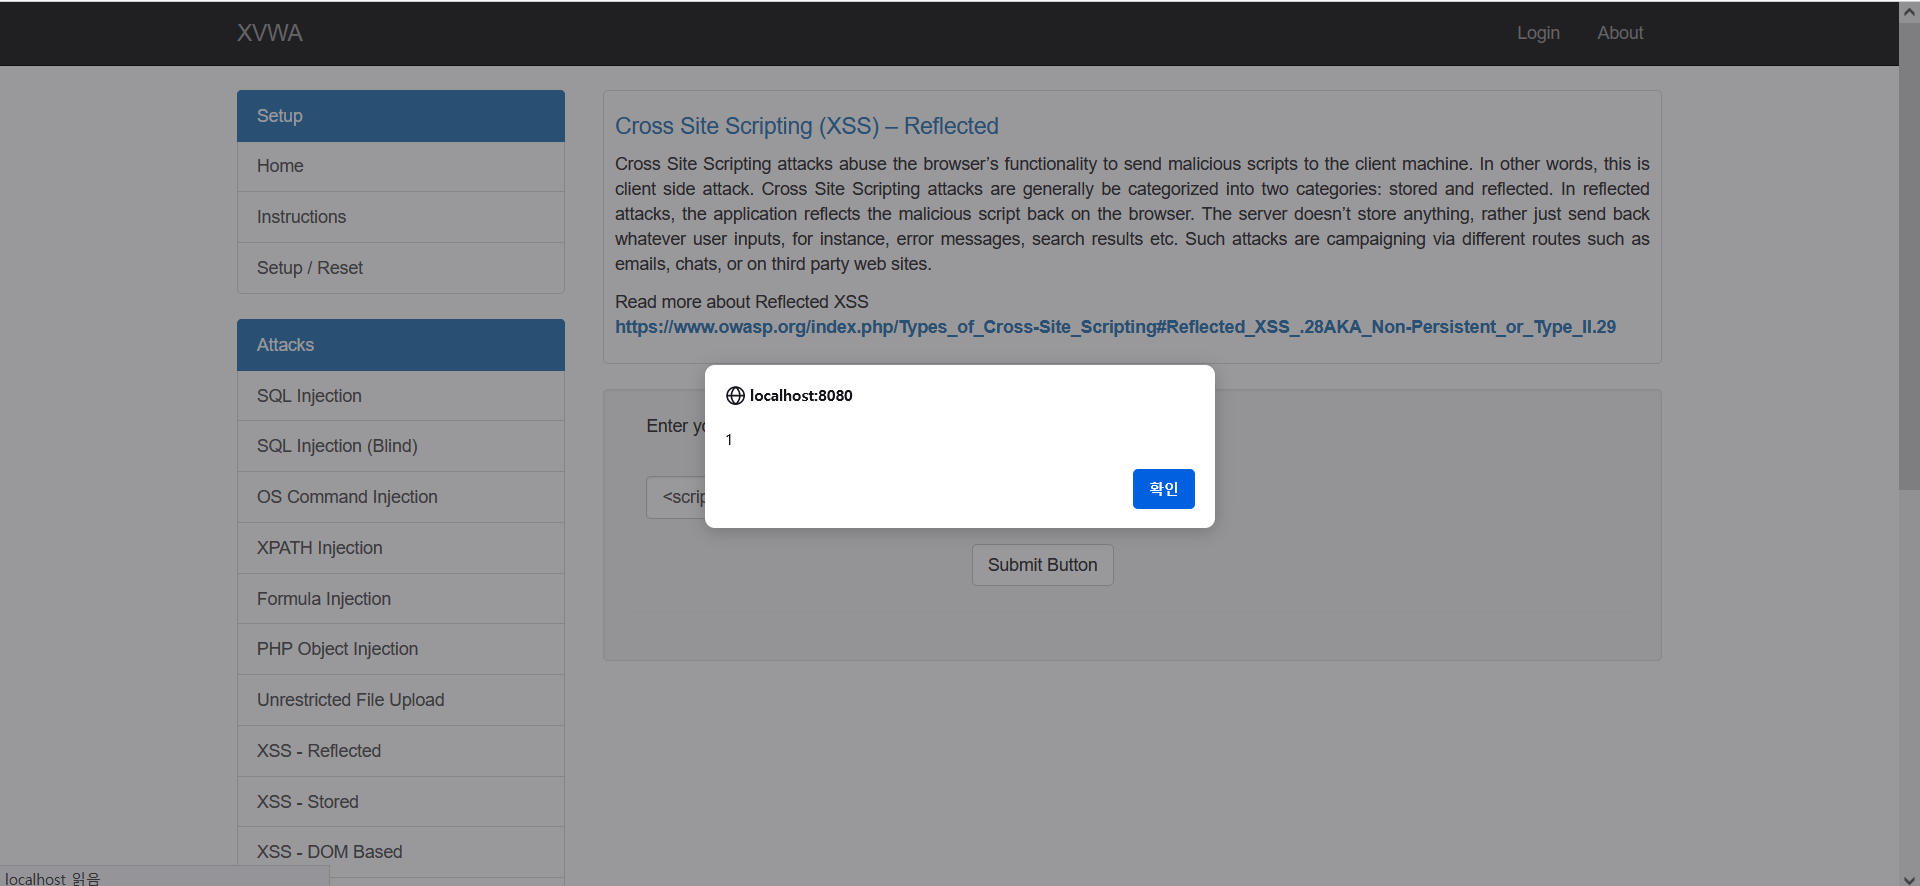This screenshot has width=1920, height=886.
Task: Open the OWASP Reflected XSS reference link
Action: [x=1114, y=327]
